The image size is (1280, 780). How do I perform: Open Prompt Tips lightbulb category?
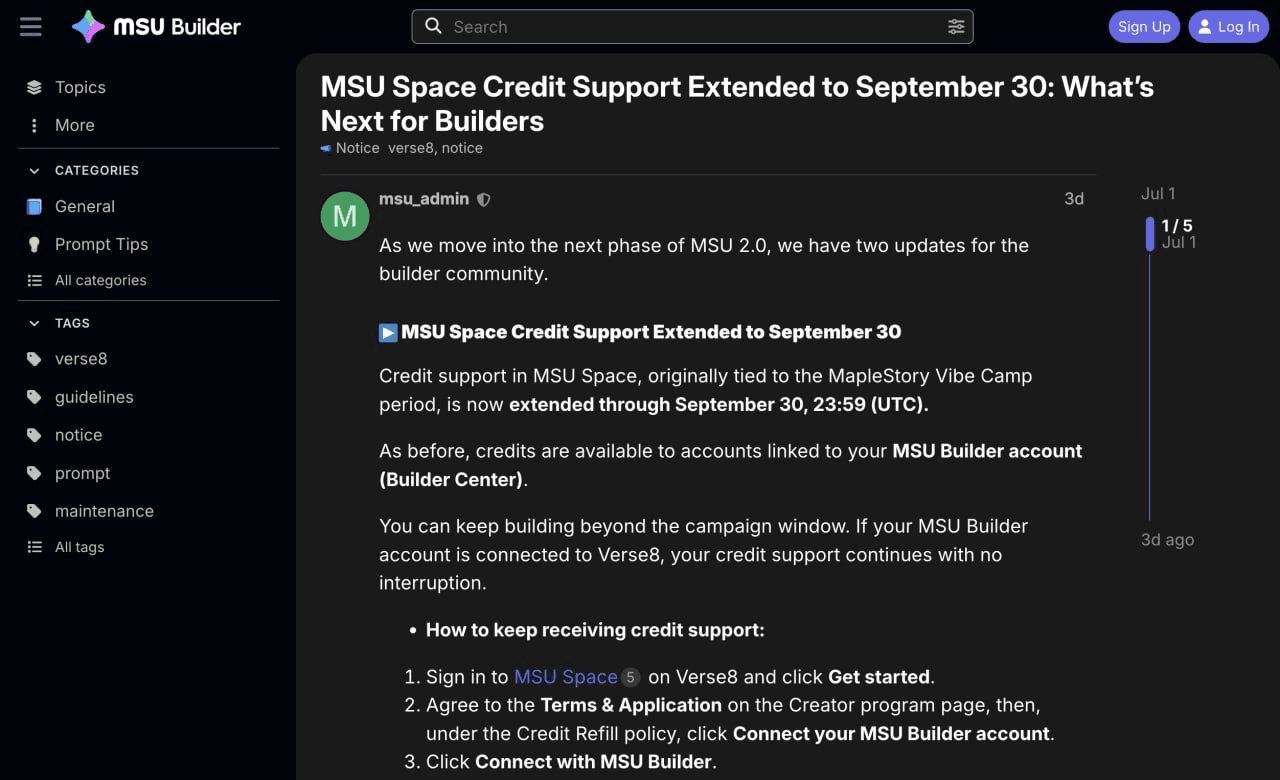pyautogui.click(x=34, y=244)
